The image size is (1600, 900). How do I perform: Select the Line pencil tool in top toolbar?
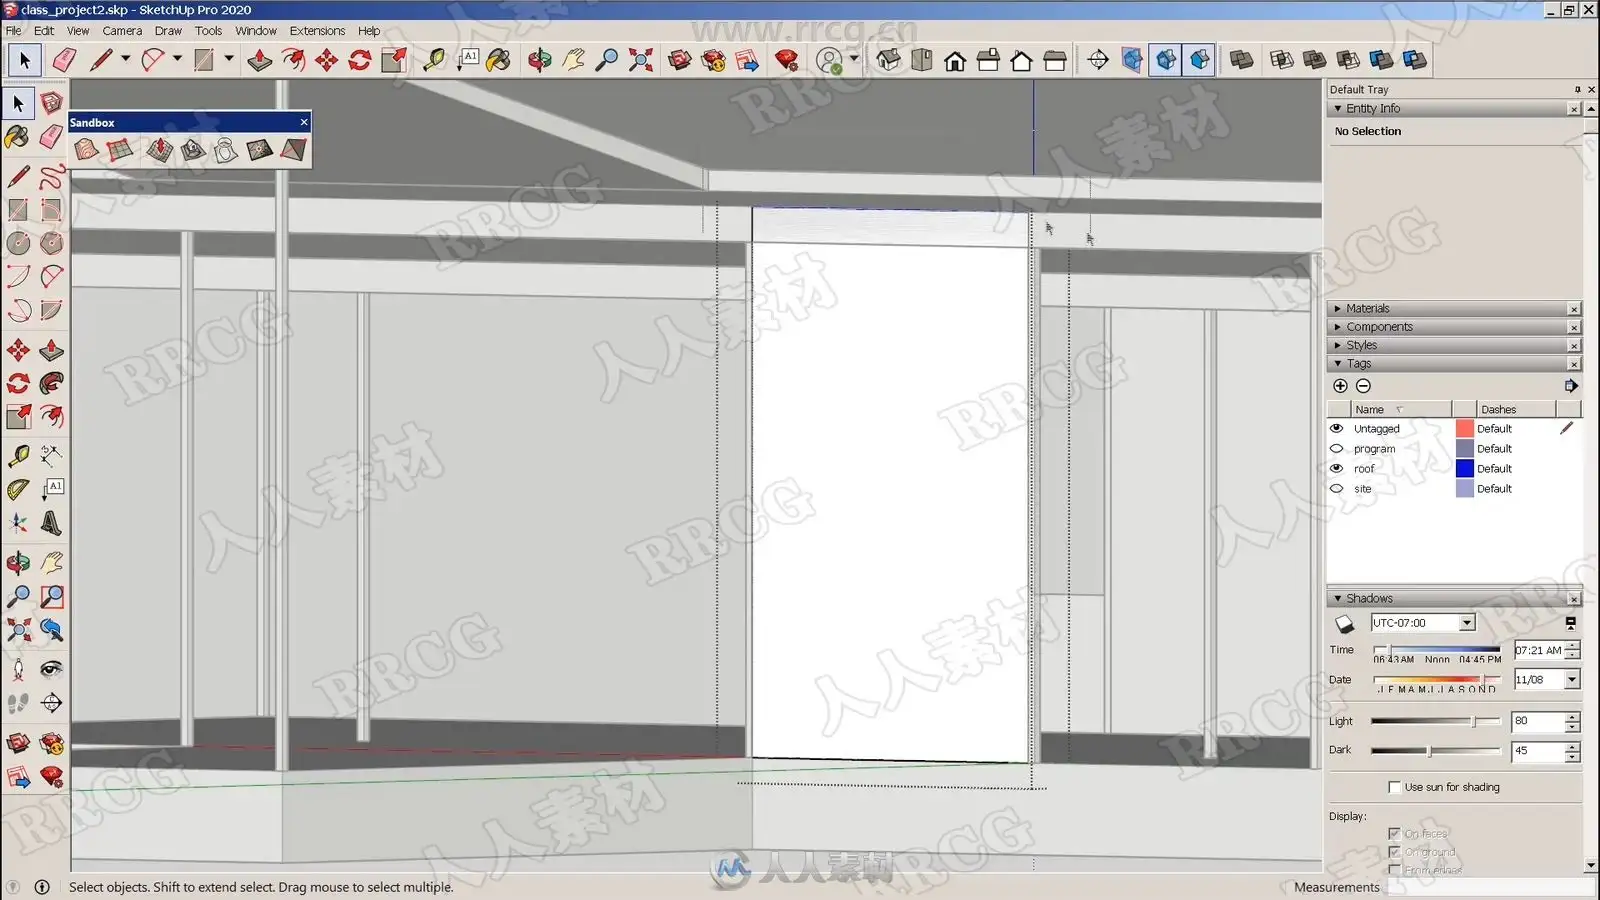click(101, 60)
